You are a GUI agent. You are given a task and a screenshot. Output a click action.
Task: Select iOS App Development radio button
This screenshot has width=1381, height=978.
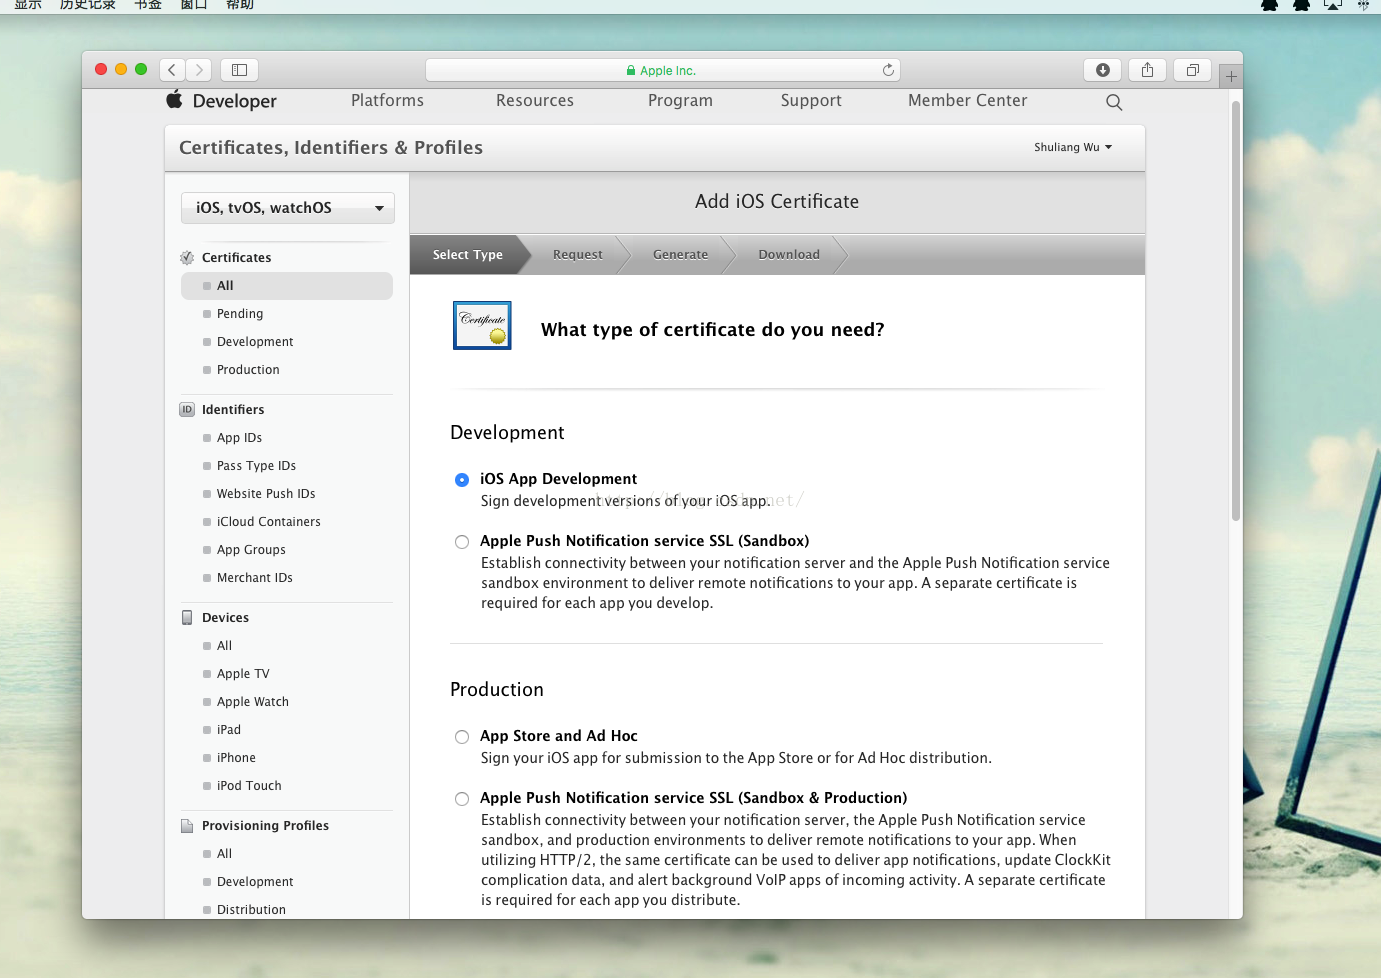click(462, 480)
